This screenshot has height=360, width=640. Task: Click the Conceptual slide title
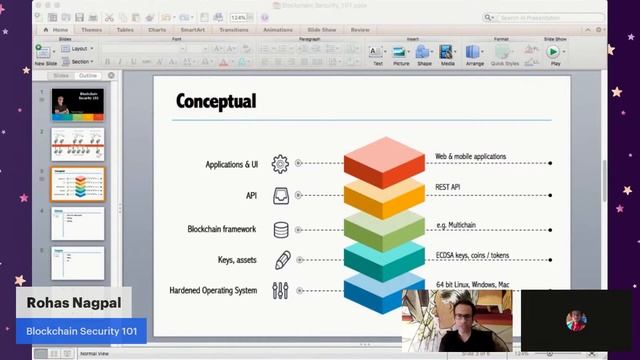pyautogui.click(x=216, y=101)
